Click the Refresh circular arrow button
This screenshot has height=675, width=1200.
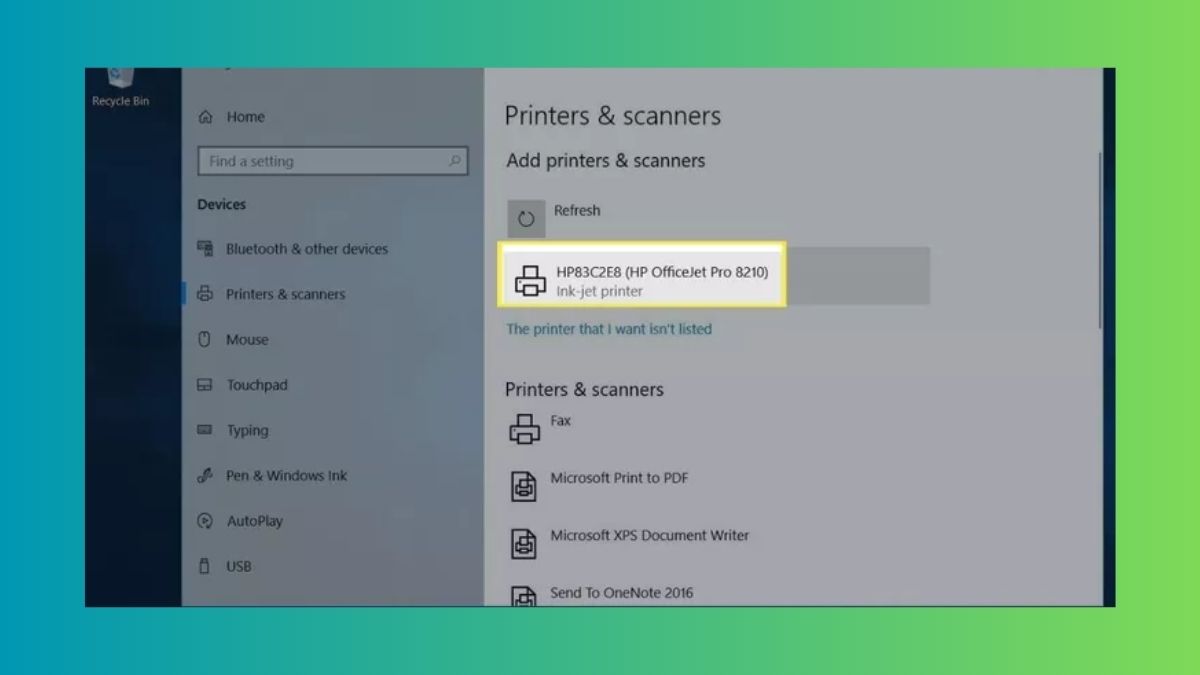526,219
